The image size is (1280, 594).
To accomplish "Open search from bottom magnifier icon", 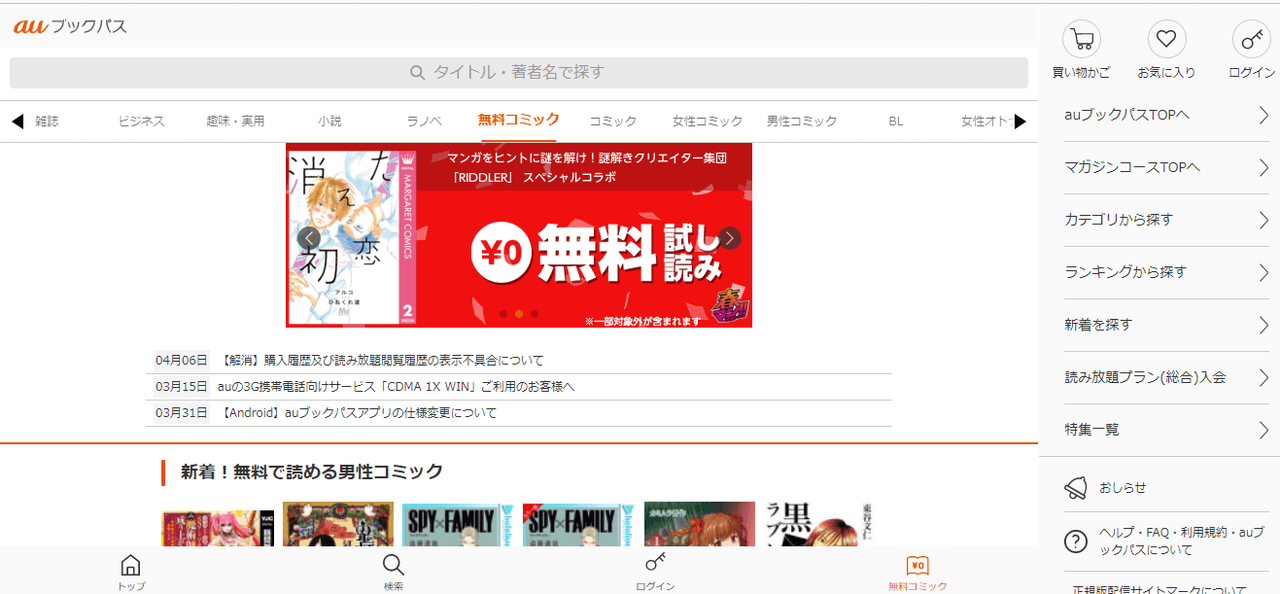I will pyautogui.click(x=394, y=567).
